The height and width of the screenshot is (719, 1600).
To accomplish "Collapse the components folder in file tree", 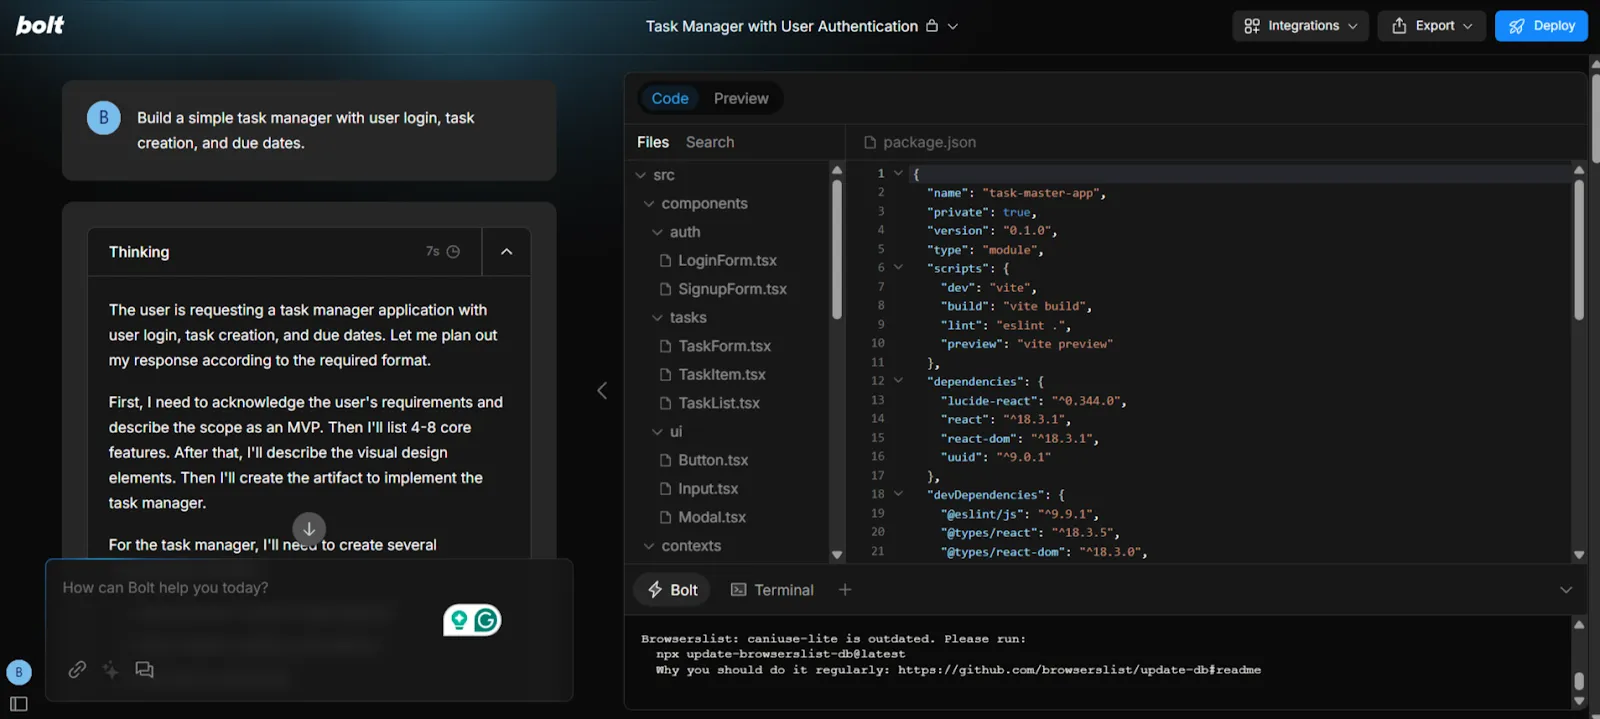I will [x=649, y=204].
